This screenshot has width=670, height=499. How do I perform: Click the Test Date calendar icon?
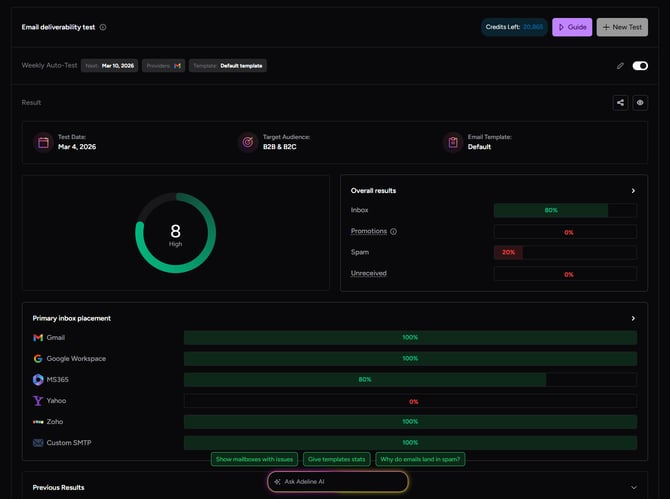click(43, 142)
